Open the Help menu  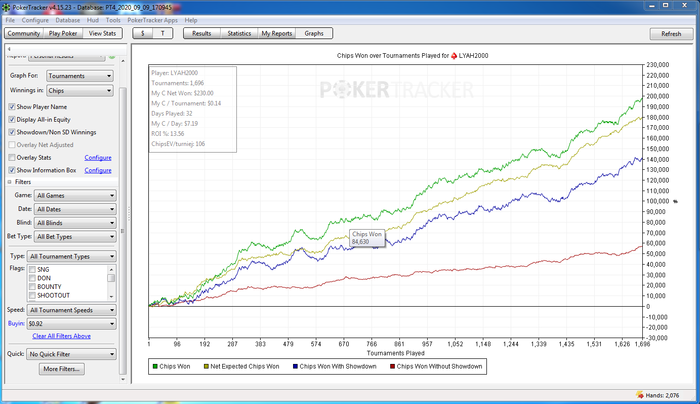click(191, 21)
